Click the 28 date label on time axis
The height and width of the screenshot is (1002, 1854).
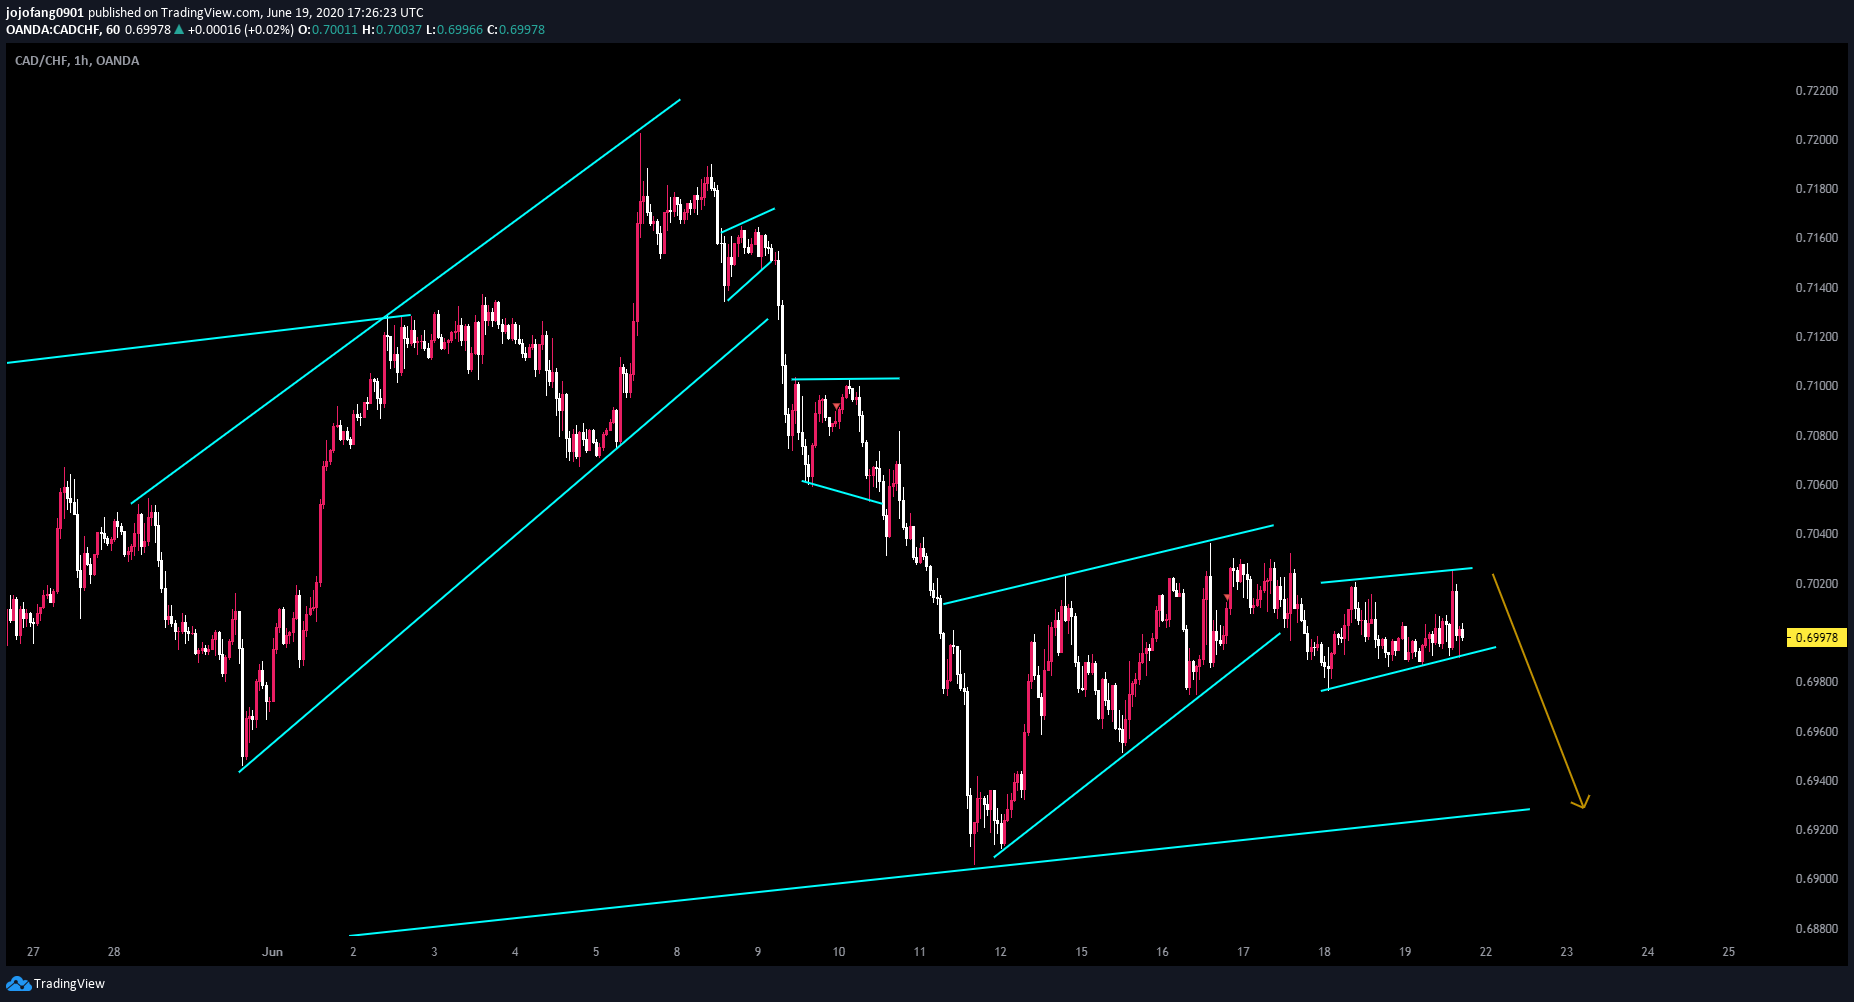tap(114, 952)
